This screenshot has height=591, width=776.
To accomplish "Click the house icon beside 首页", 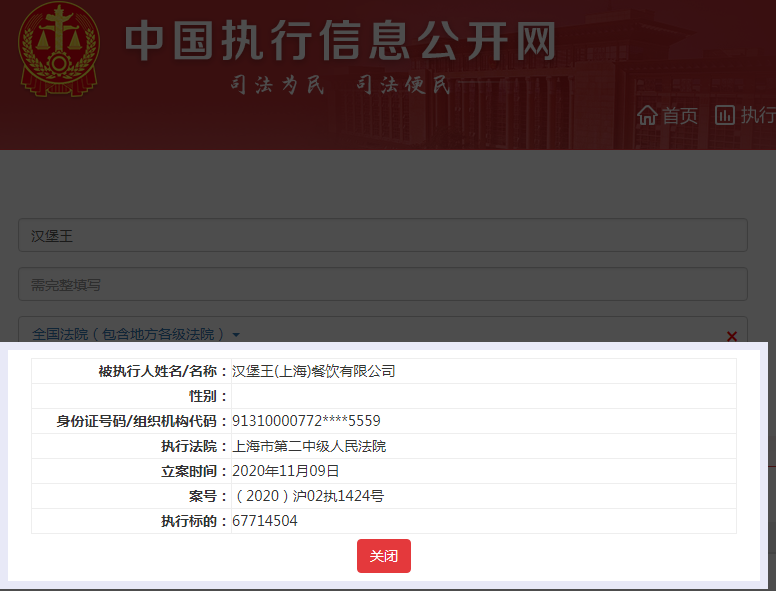I will tap(647, 115).
